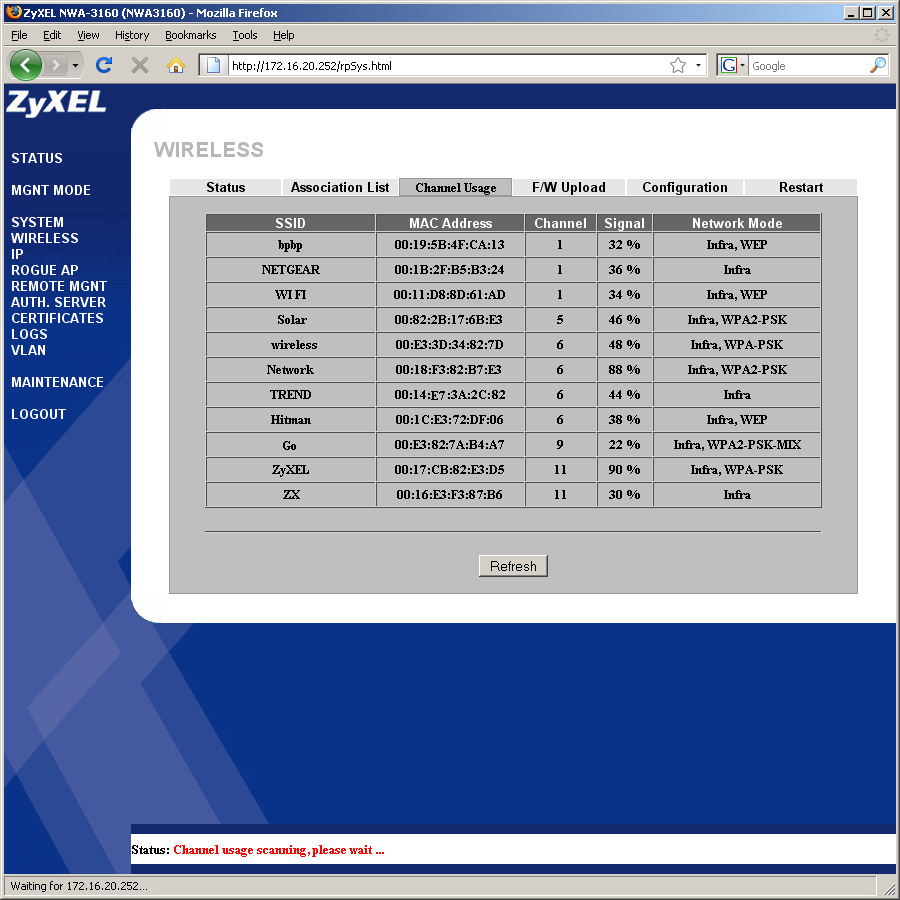The height and width of the screenshot is (900, 900).
Task: Open the URL history dropdown arrow
Action: [698, 65]
